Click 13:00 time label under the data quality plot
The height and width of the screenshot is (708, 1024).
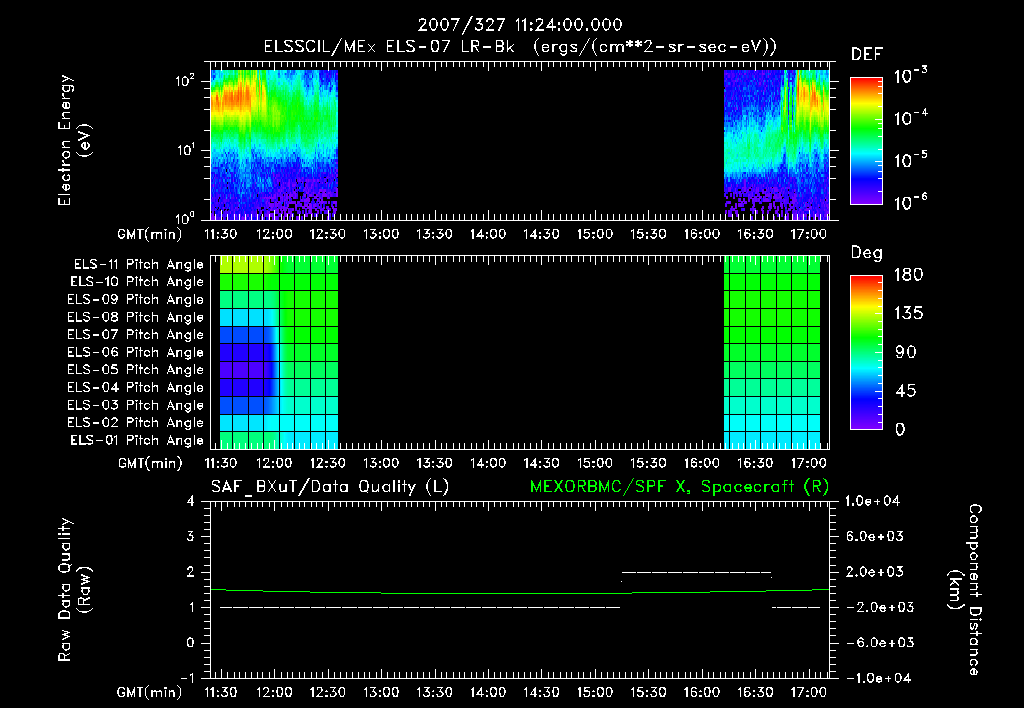tap(381, 692)
